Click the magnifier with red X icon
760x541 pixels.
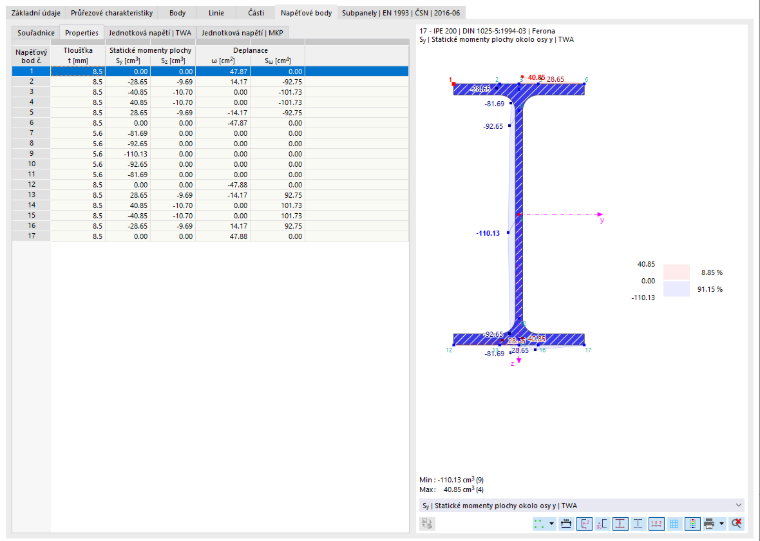736,524
